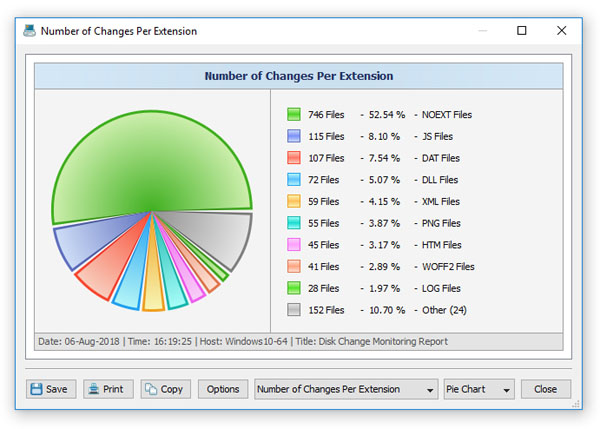Screen dimensions: 600x429
Task: Select the pink HTM Files legend swatch
Action: click(294, 245)
